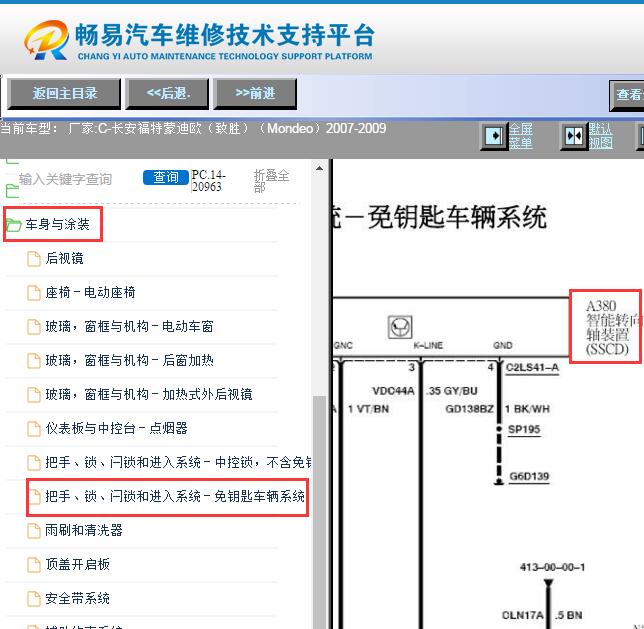This screenshot has height=629, width=644.
Task: Click the page icon beside 顶盖开启板
Action: point(34,565)
